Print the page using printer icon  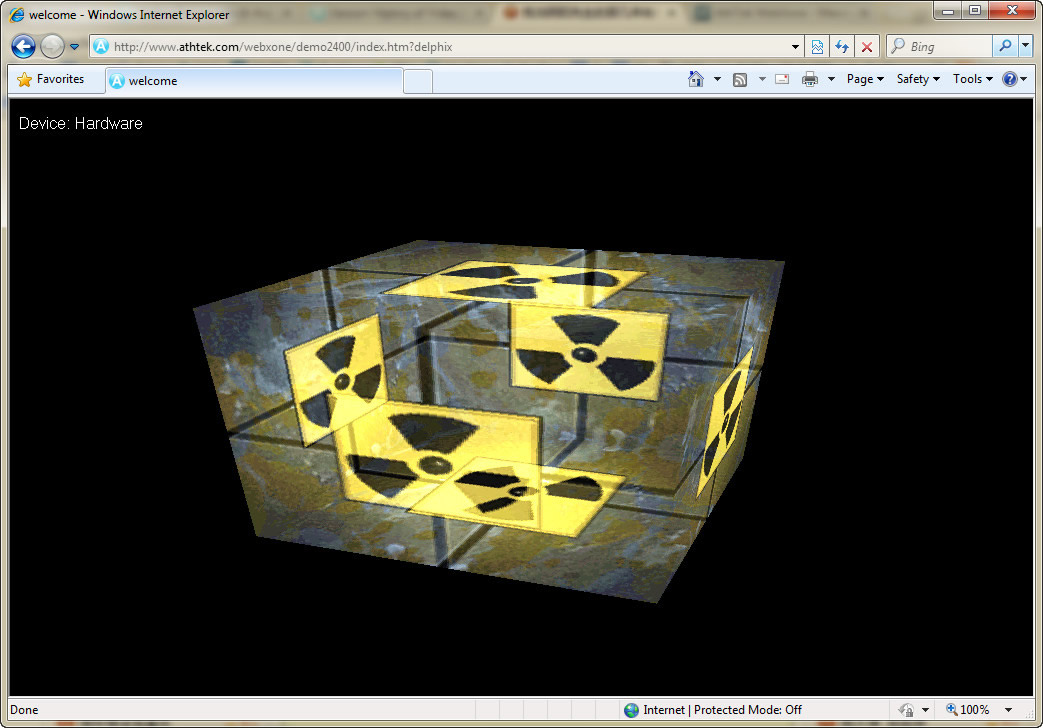810,79
